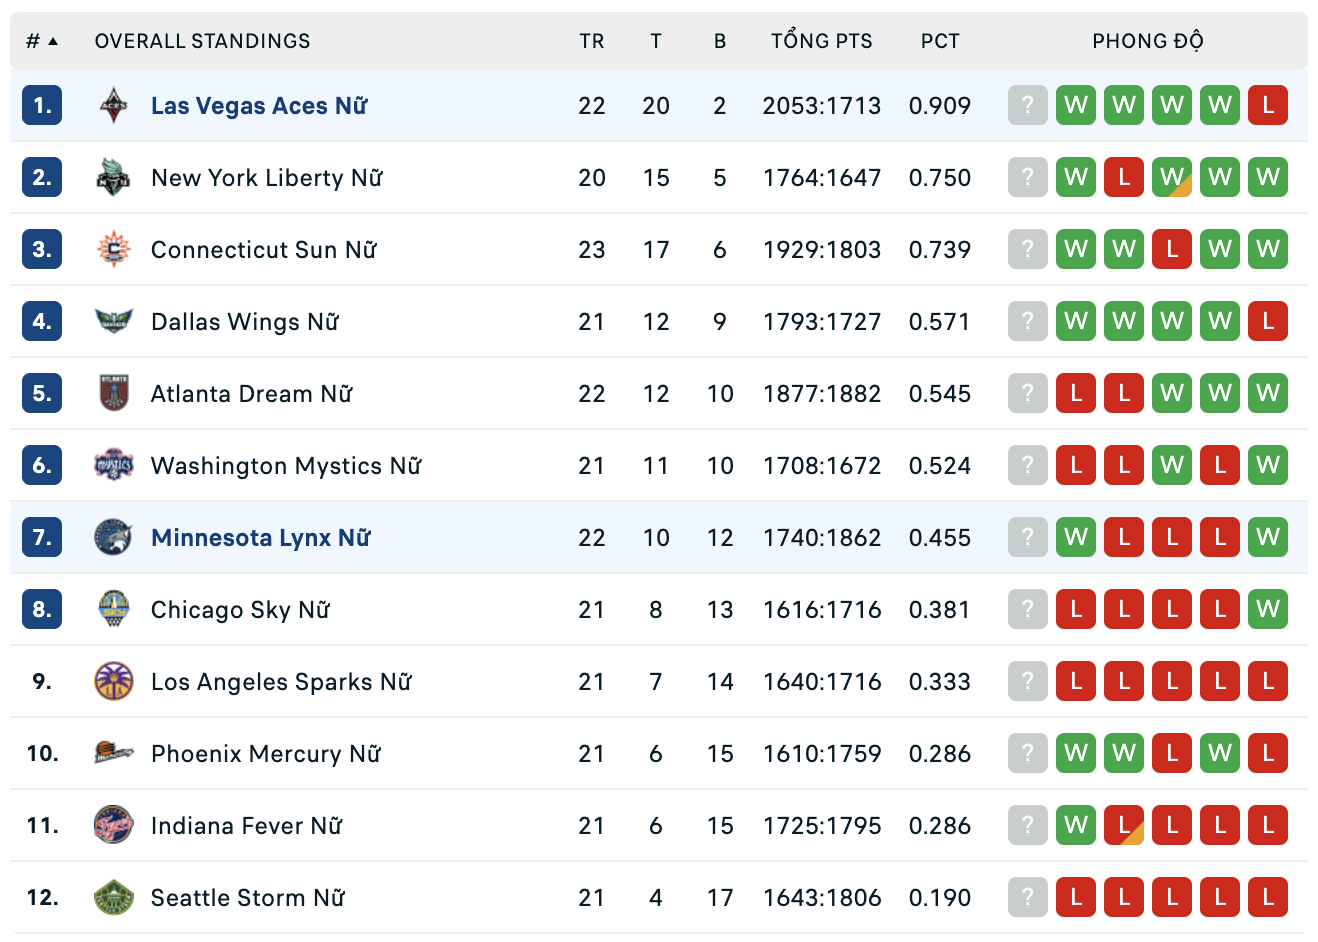Click the TR column header
Viewport: 1318px width, 942px height.
pos(591,41)
